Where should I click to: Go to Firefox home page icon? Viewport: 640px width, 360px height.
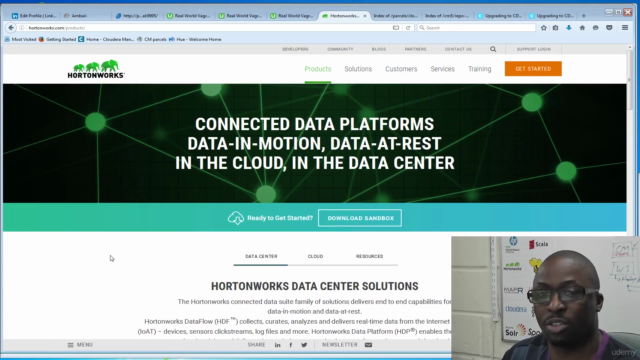click(x=582, y=28)
